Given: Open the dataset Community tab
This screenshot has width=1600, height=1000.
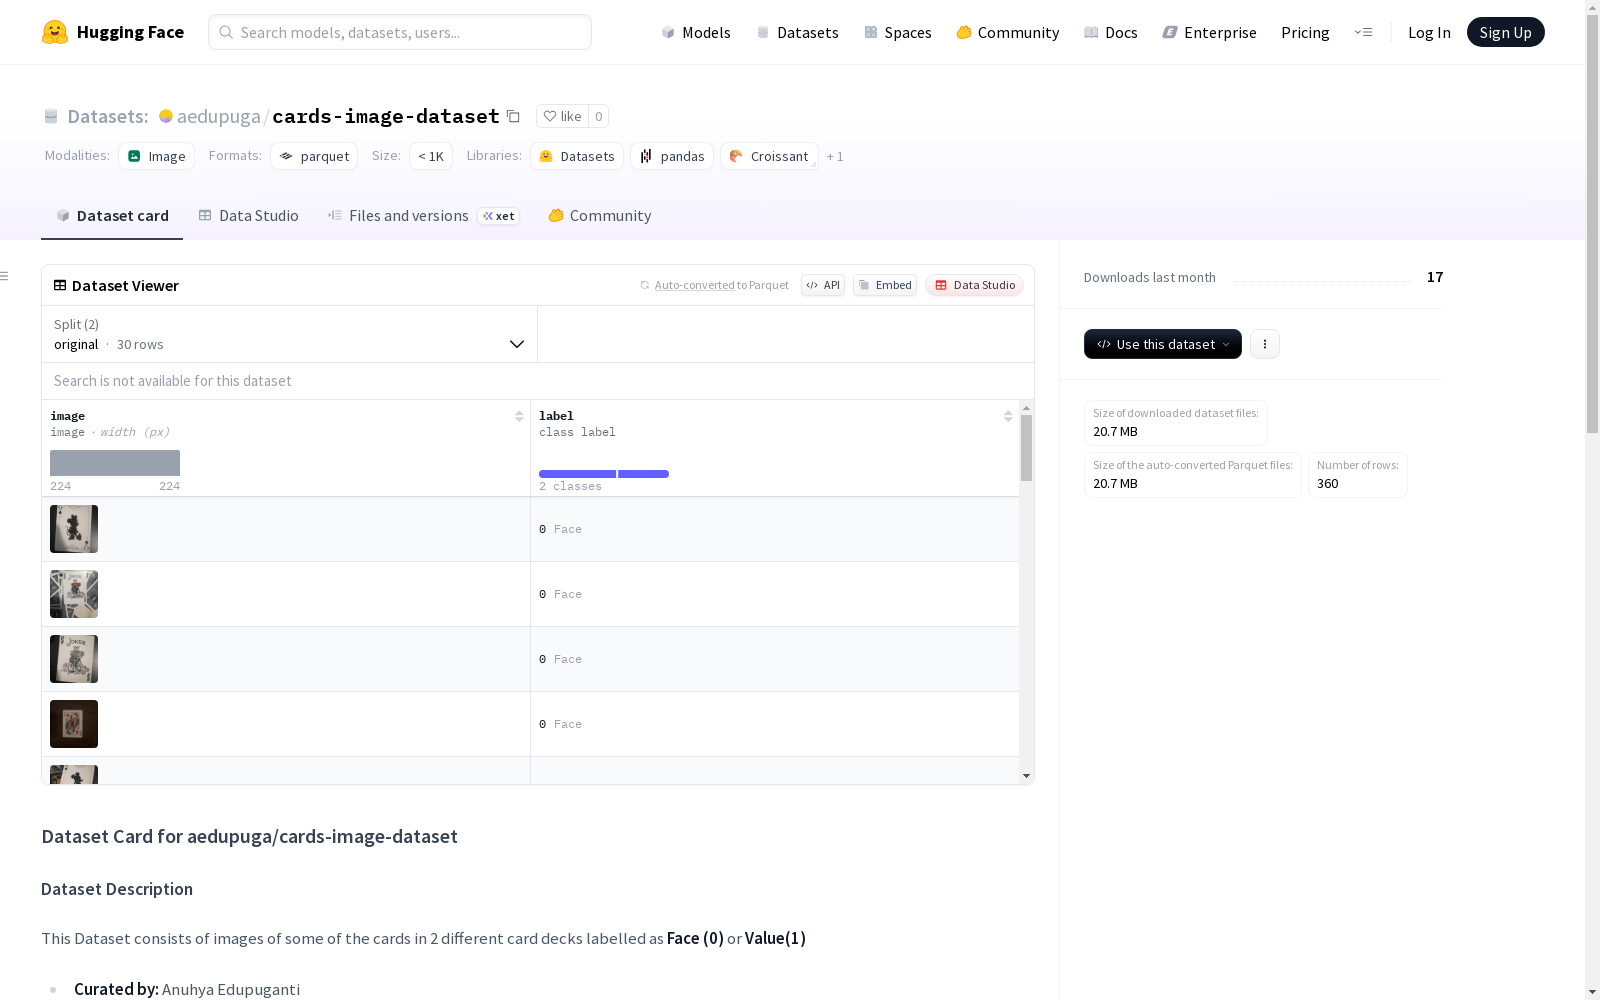Looking at the screenshot, I should (600, 216).
